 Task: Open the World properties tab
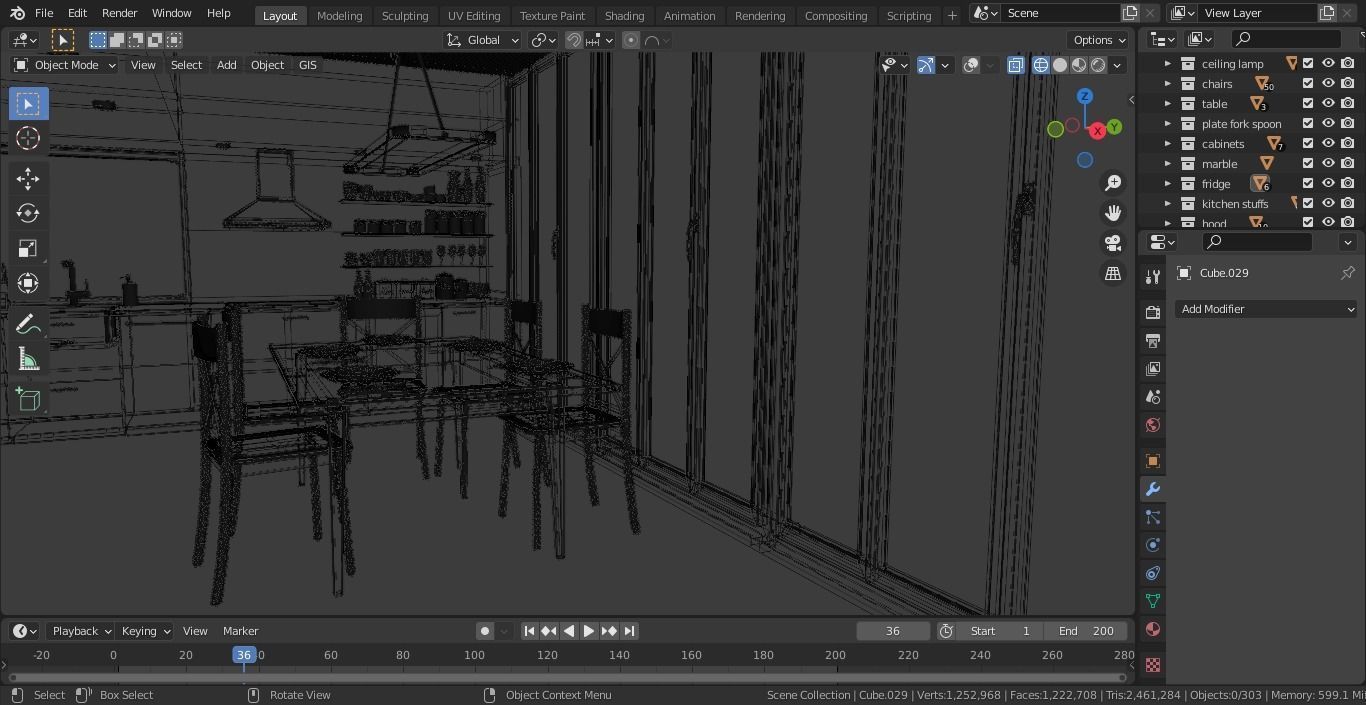[x=1153, y=425]
